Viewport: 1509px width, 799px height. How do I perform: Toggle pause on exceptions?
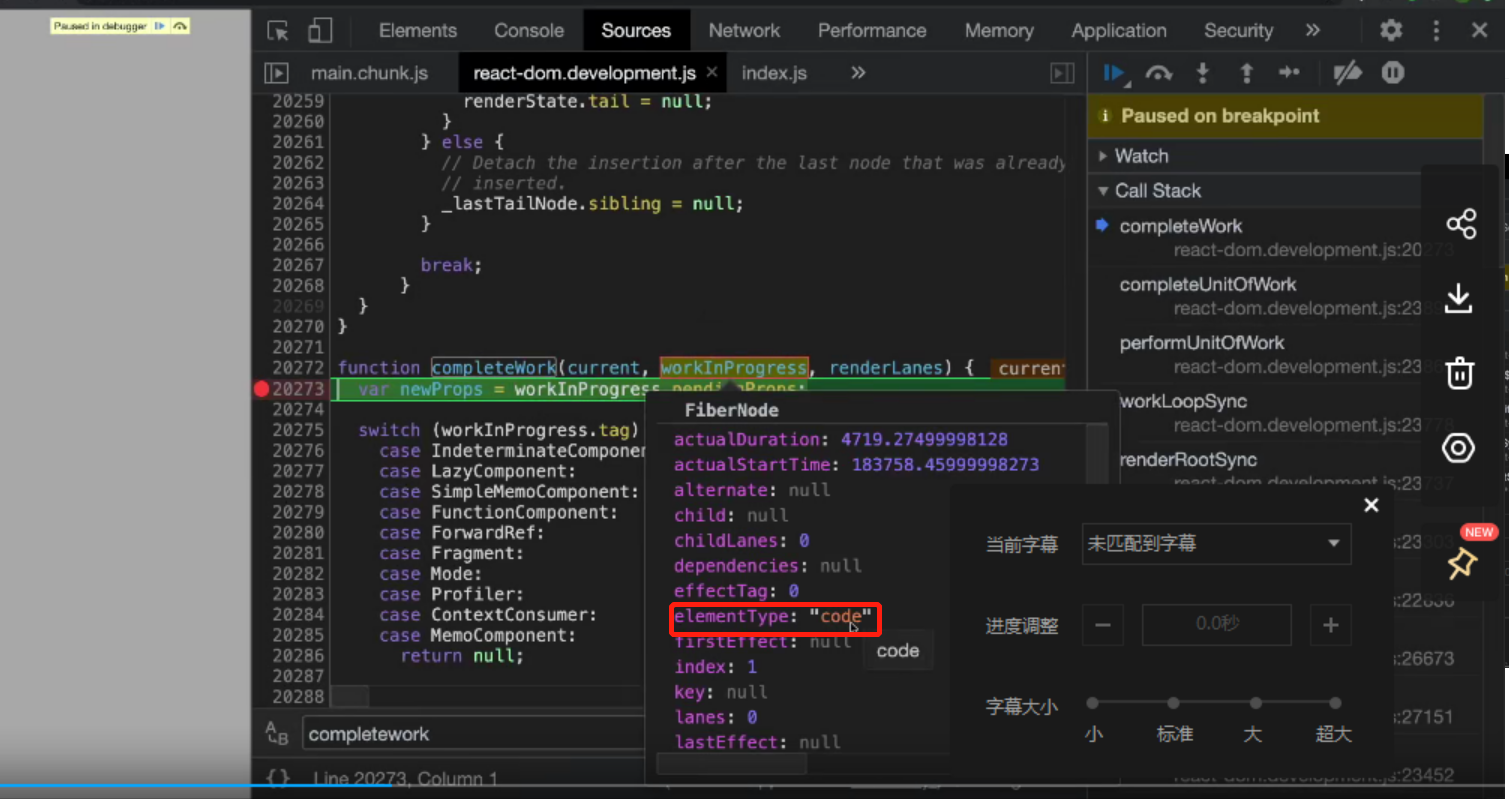1393,73
